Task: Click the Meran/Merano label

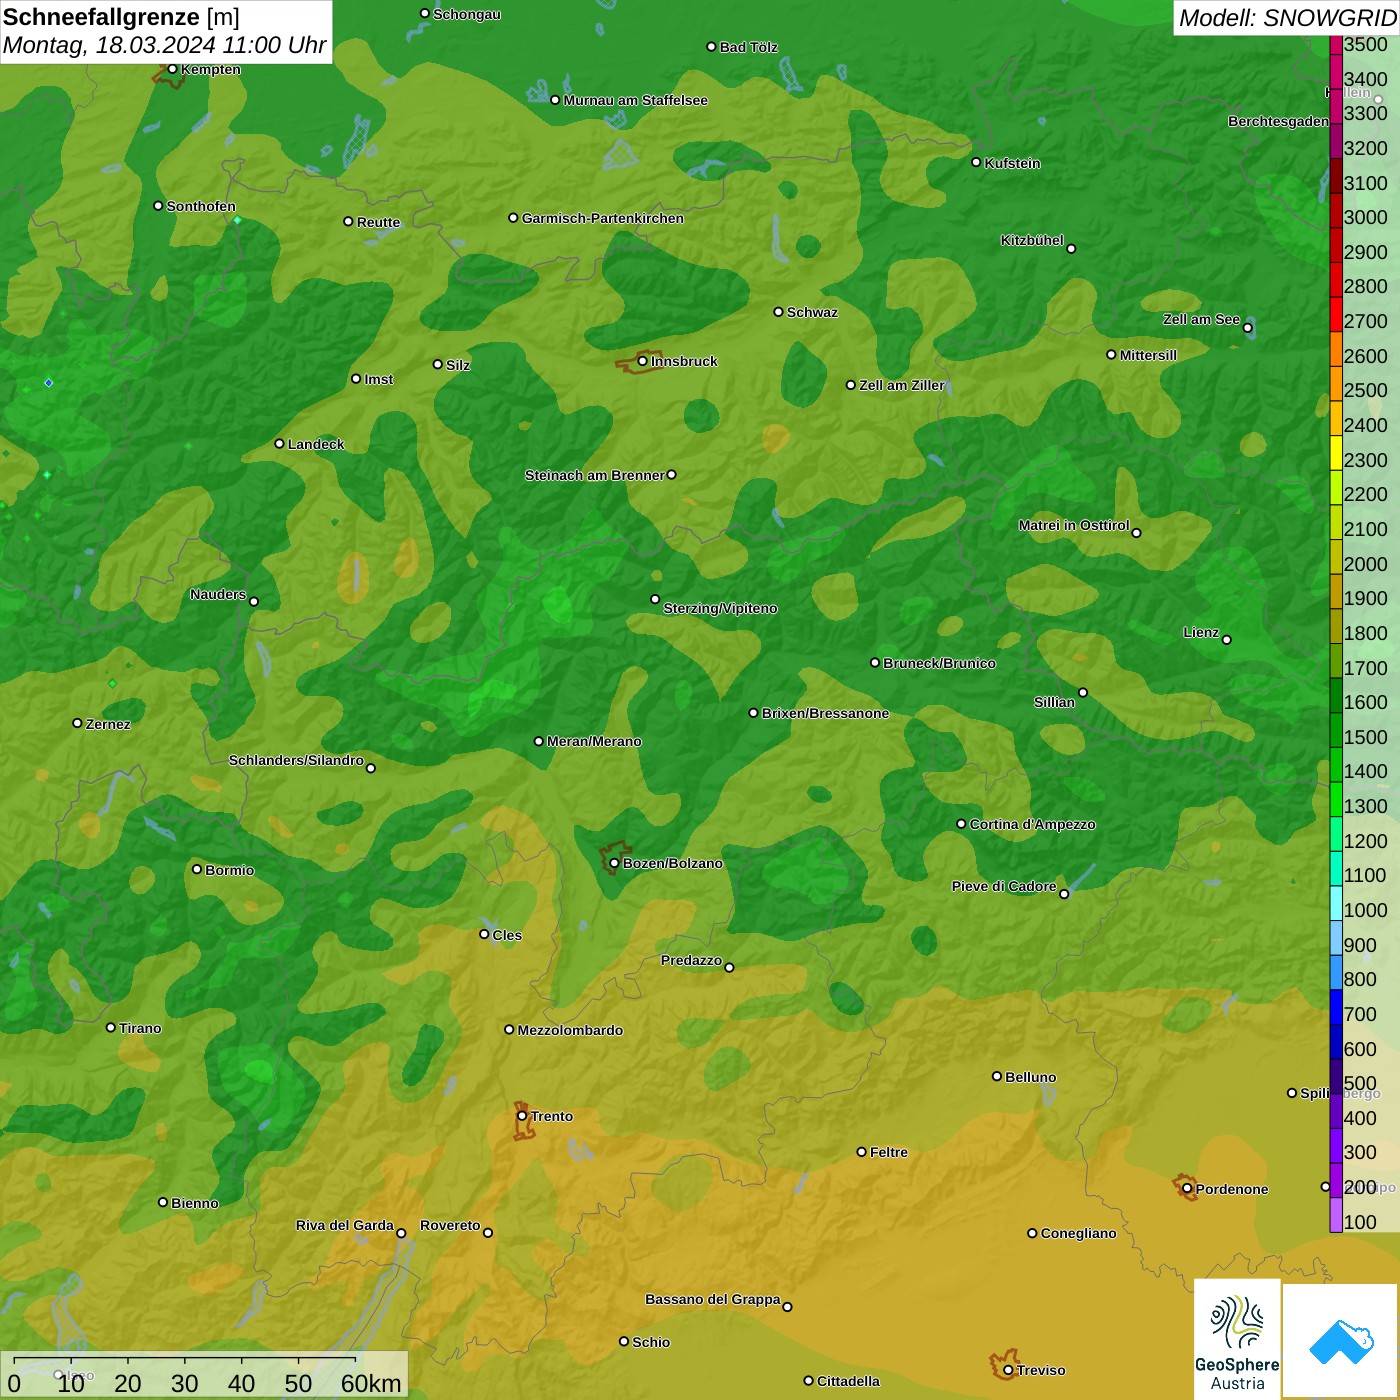Action: [594, 741]
